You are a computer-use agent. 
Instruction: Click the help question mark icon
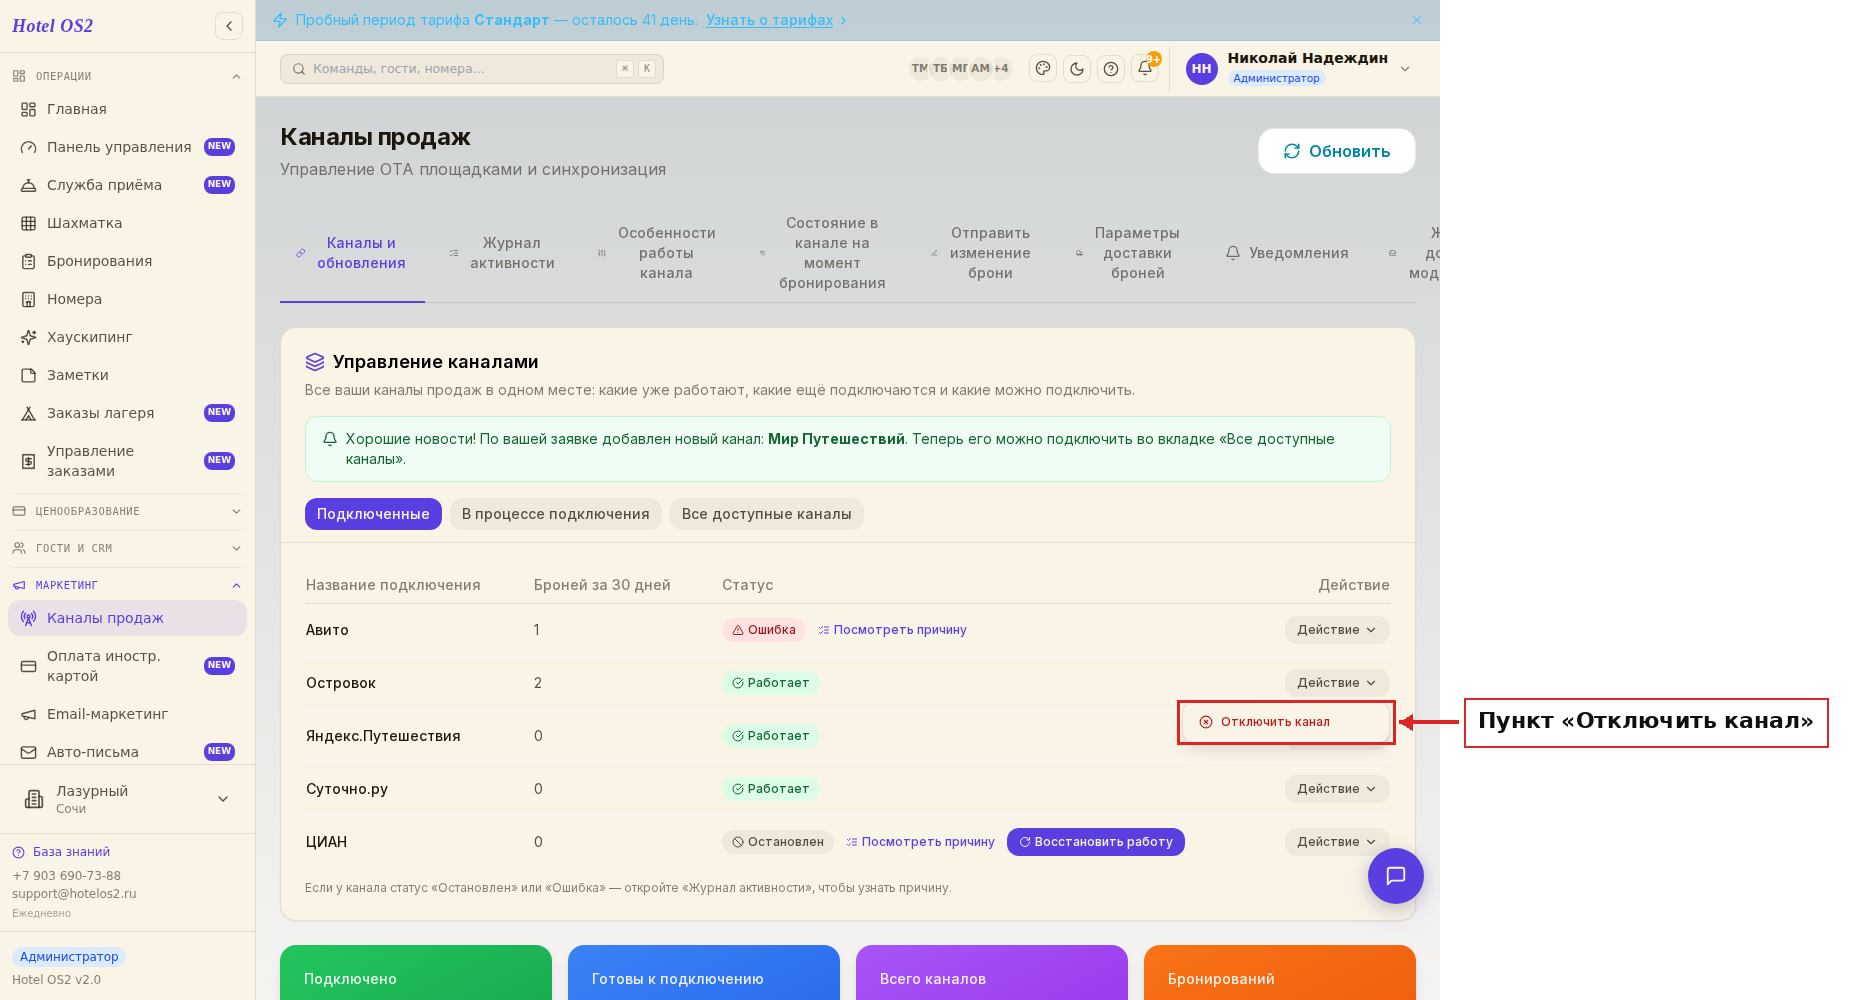1111,69
